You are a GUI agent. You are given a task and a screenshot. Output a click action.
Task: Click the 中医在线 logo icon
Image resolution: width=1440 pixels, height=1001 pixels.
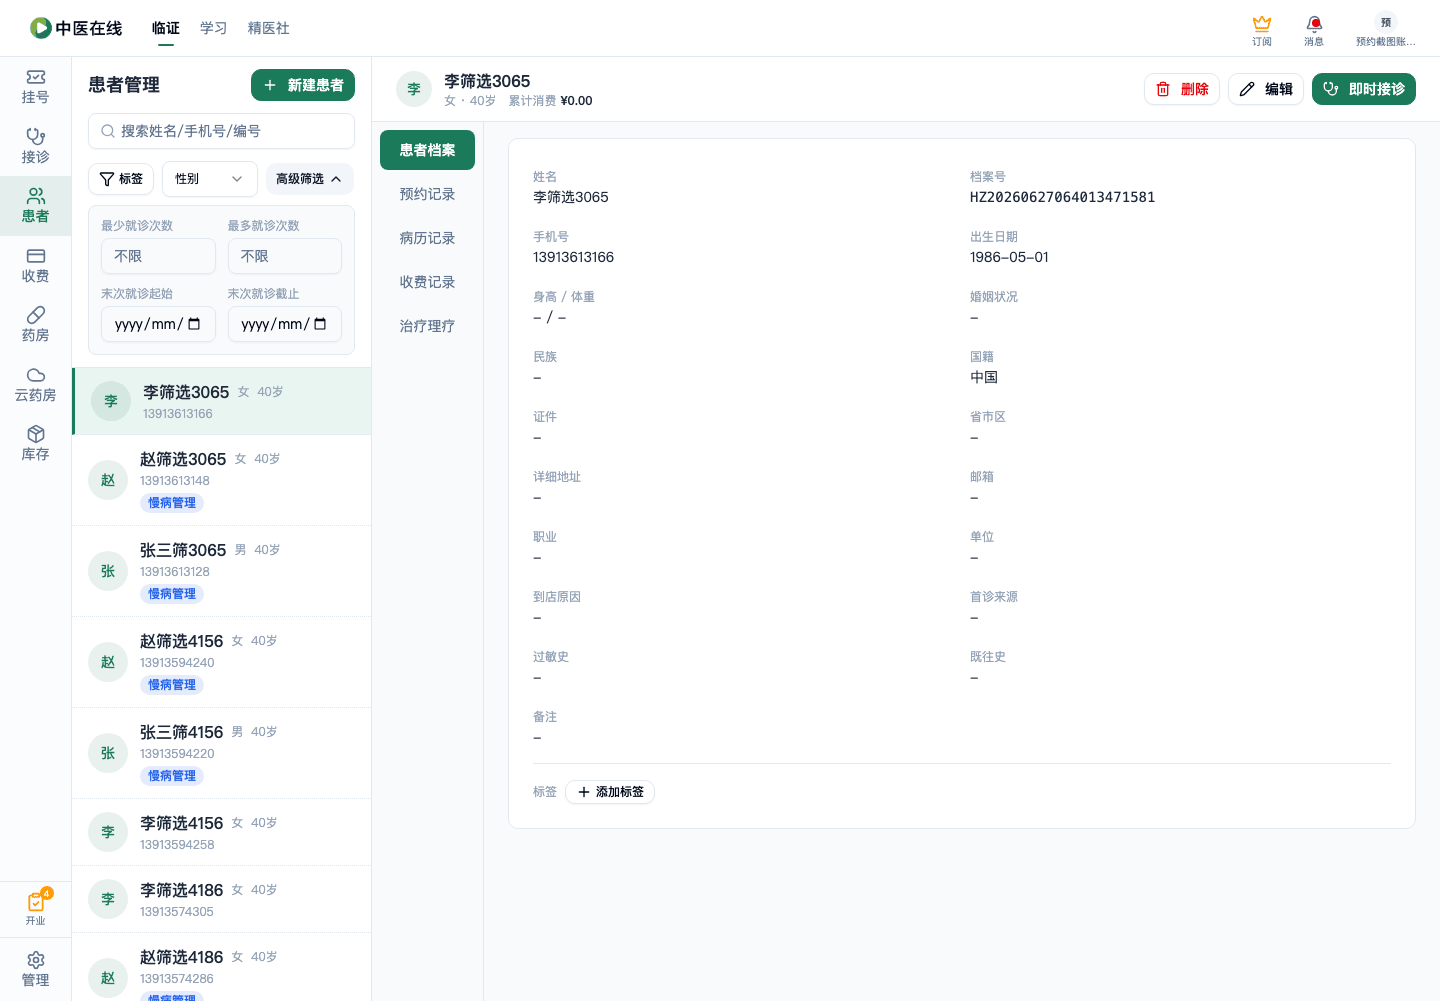click(x=40, y=28)
